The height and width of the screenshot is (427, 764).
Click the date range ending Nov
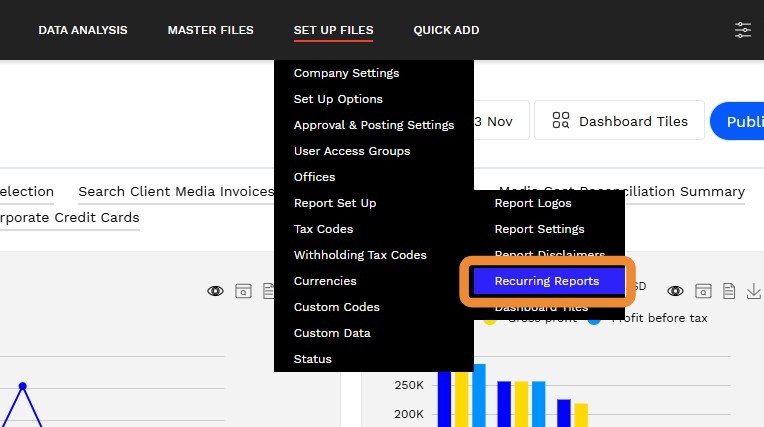(501, 121)
